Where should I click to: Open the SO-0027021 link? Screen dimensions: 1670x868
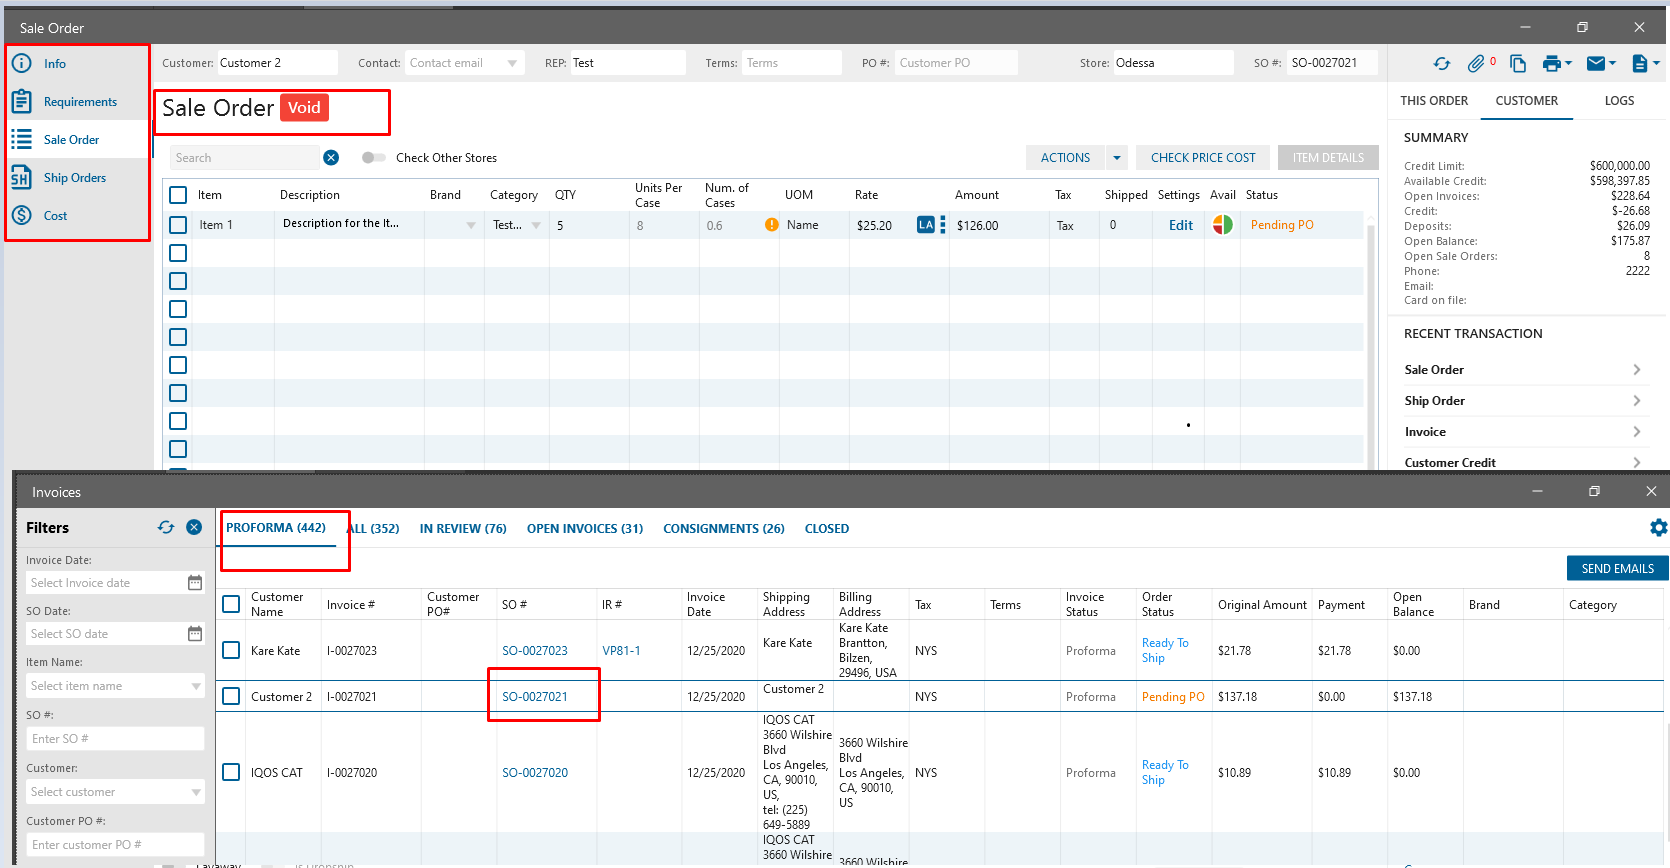[x=535, y=696]
